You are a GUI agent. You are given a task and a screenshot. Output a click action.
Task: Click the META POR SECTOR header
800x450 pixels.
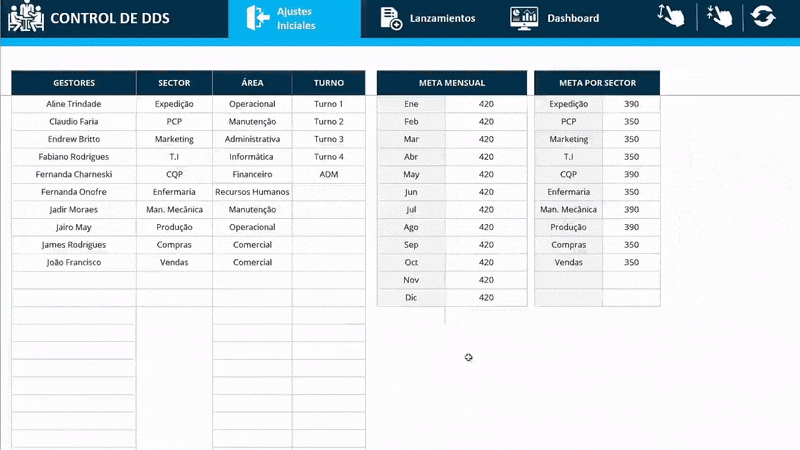pyautogui.click(x=597, y=83)
